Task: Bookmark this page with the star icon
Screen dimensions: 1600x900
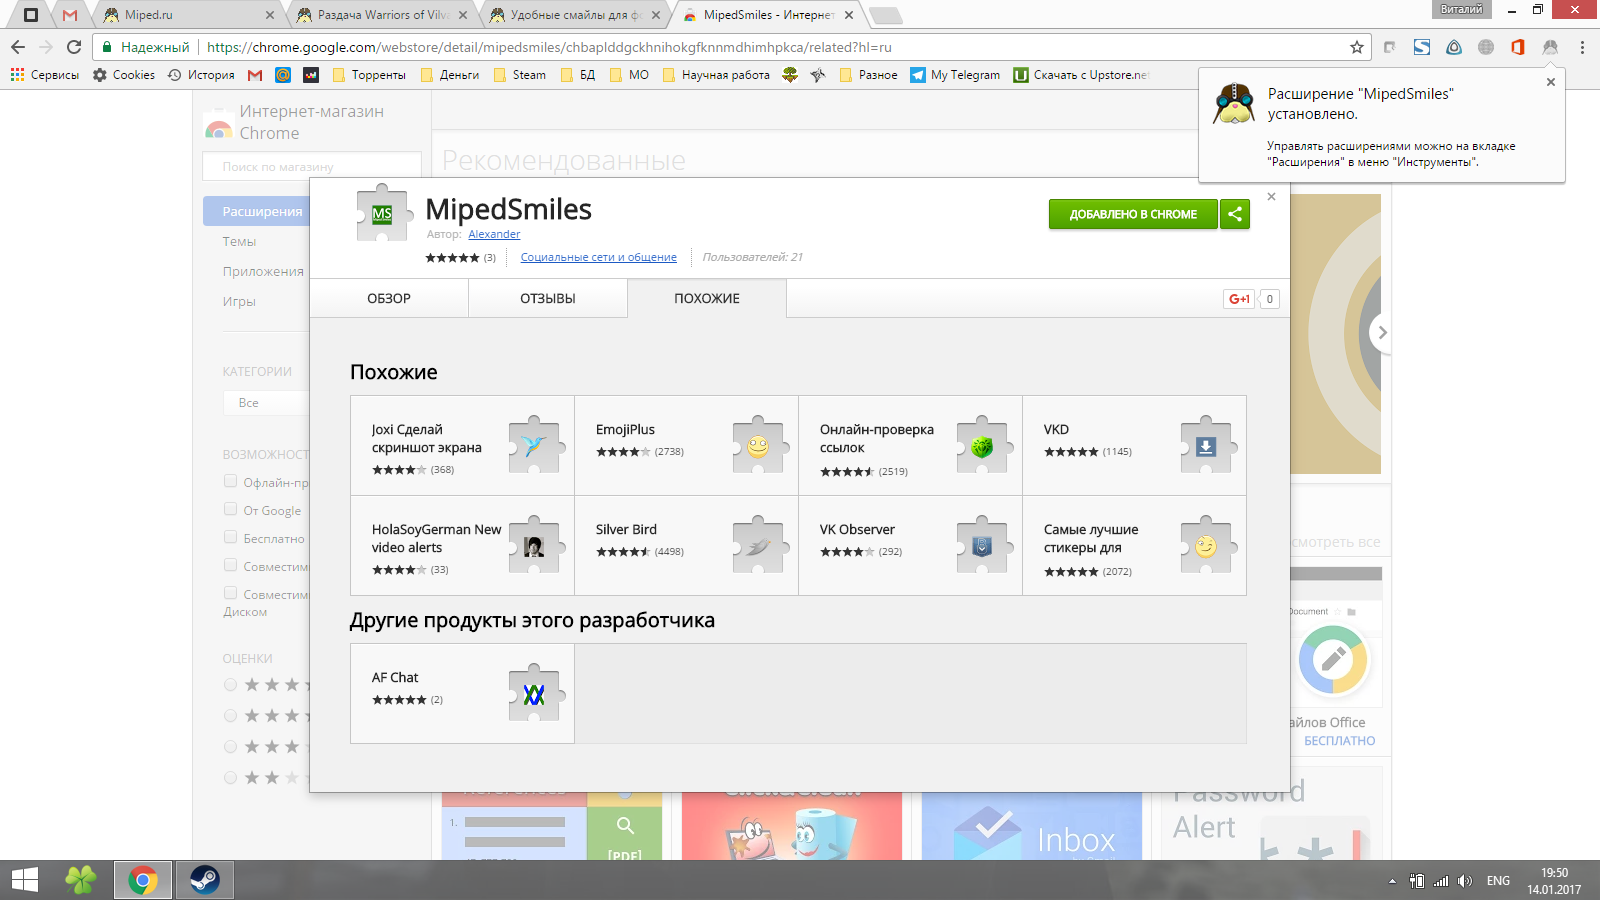Action: tap(1357, 47)
